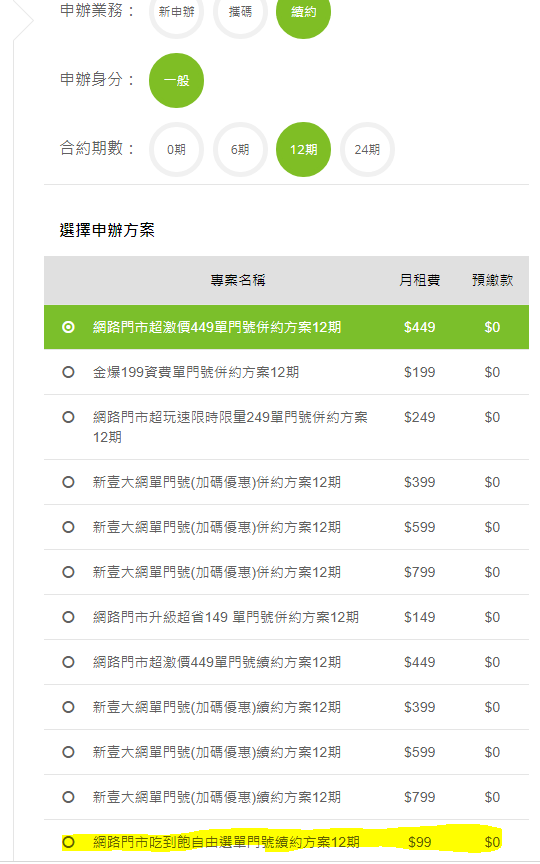Pick the 網路門市超激價449 續約方案 radio
540x864 pixels.
(x=68, y=662)
